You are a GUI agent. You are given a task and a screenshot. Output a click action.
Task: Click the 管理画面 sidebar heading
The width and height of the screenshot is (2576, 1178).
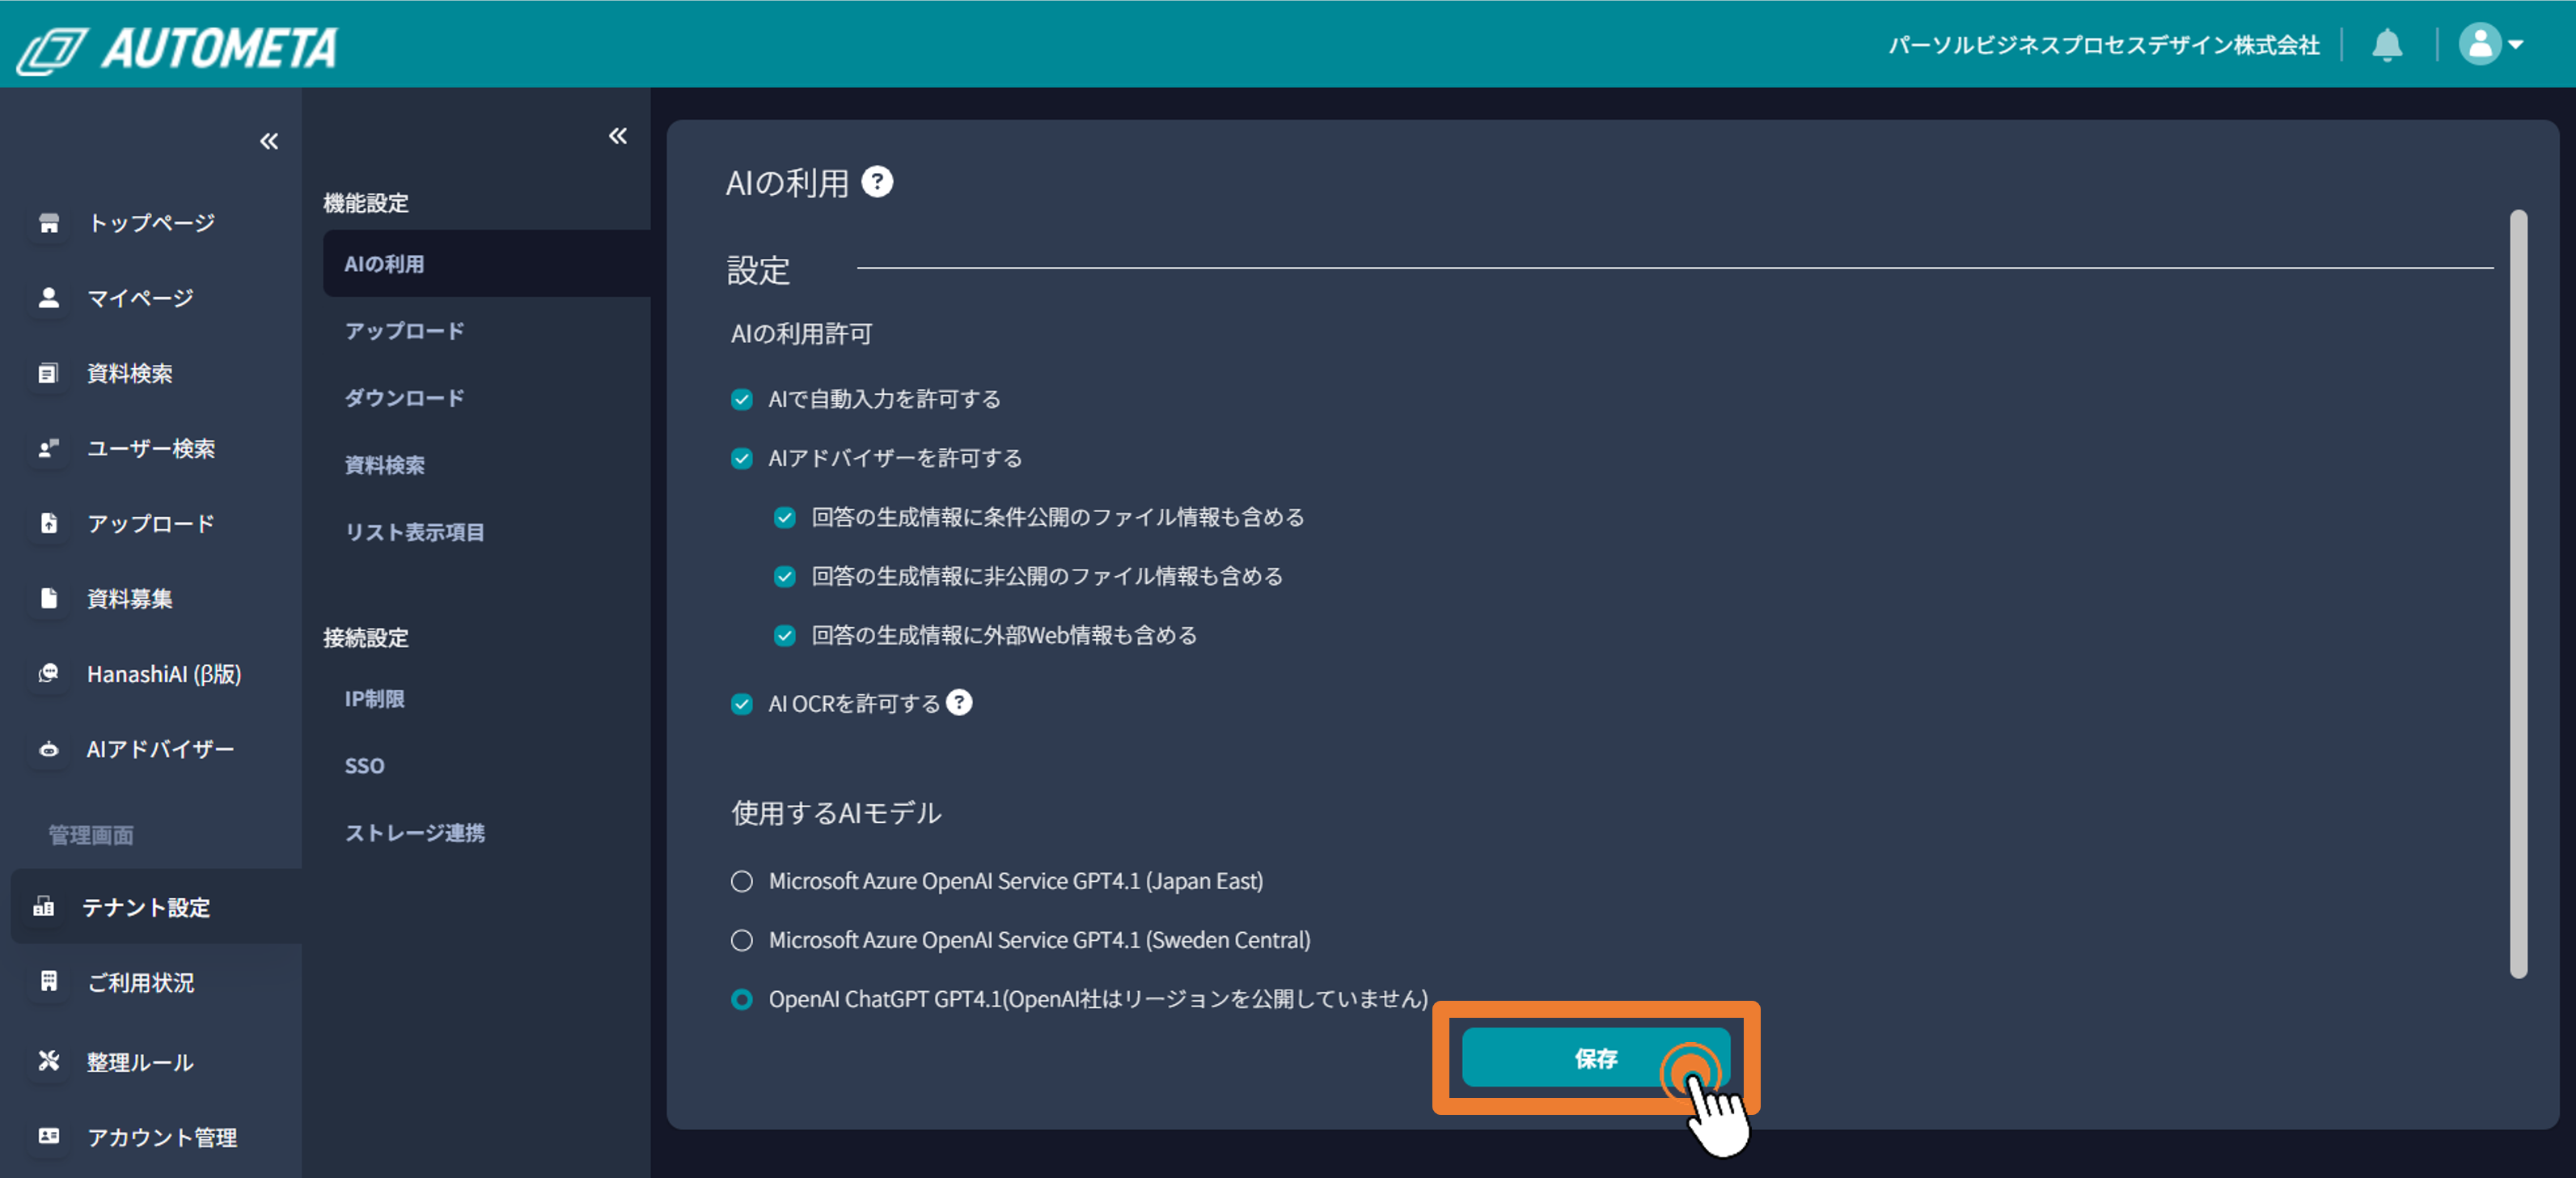pos(91,835)
